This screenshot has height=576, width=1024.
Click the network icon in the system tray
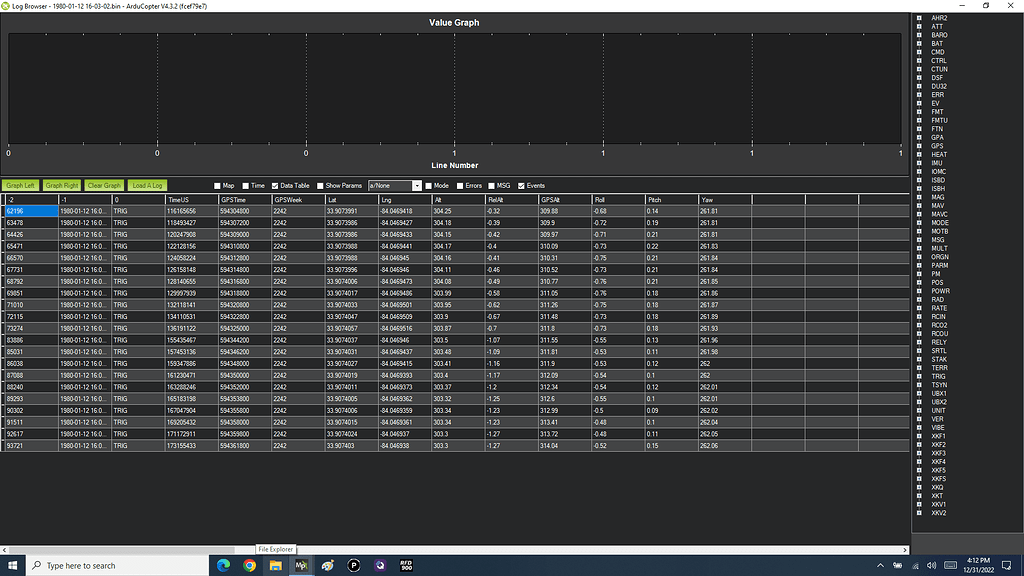915,565
